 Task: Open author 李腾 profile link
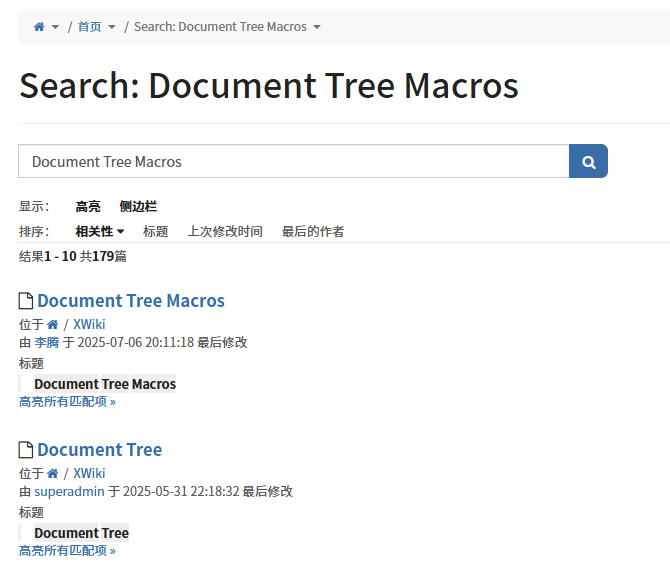[x=47, y=342]
